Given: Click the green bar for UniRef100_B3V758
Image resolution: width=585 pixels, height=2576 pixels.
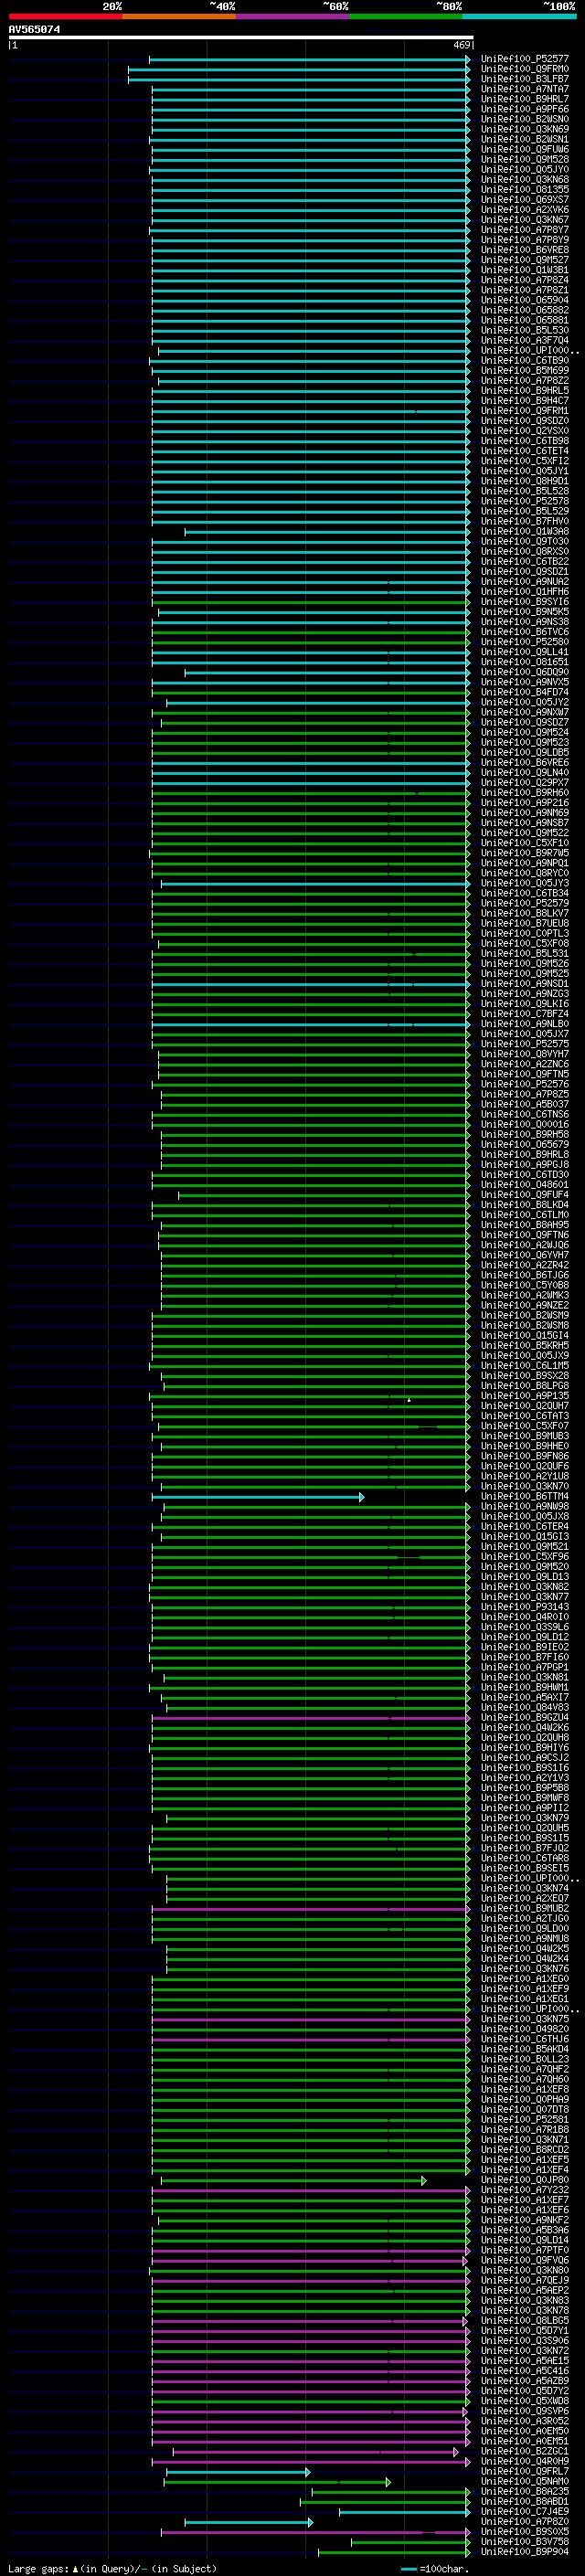Looking at the screenshot, I should tap(410, 2542).
